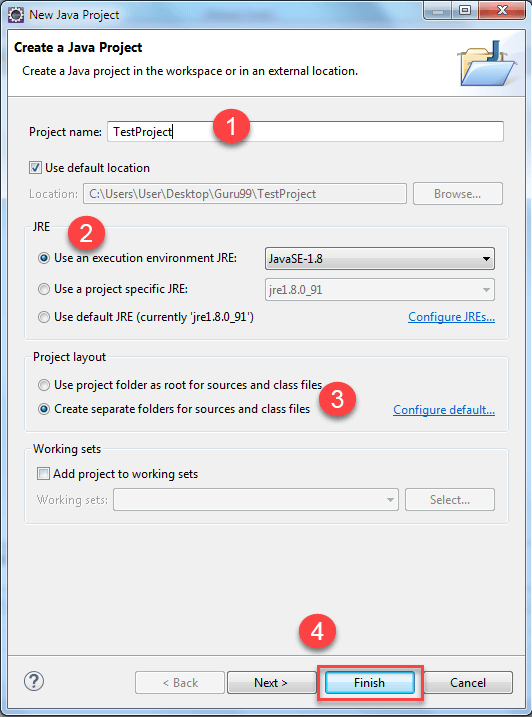Click the Next button

pyautogui.click(x=271, y=683)
